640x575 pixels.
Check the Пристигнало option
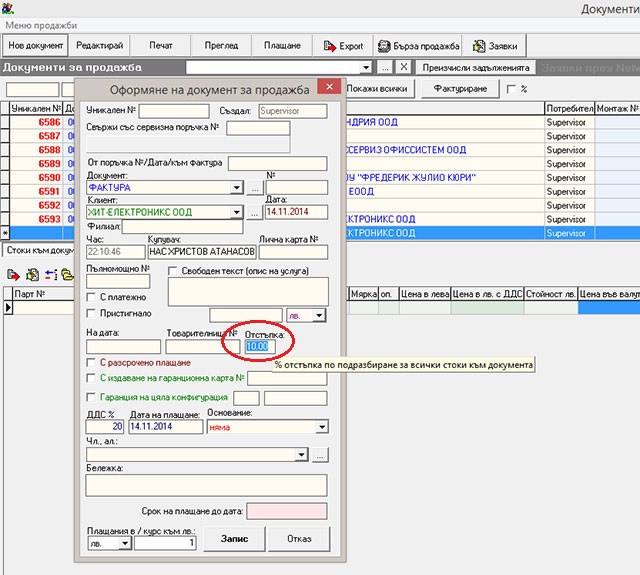(91, 313)
